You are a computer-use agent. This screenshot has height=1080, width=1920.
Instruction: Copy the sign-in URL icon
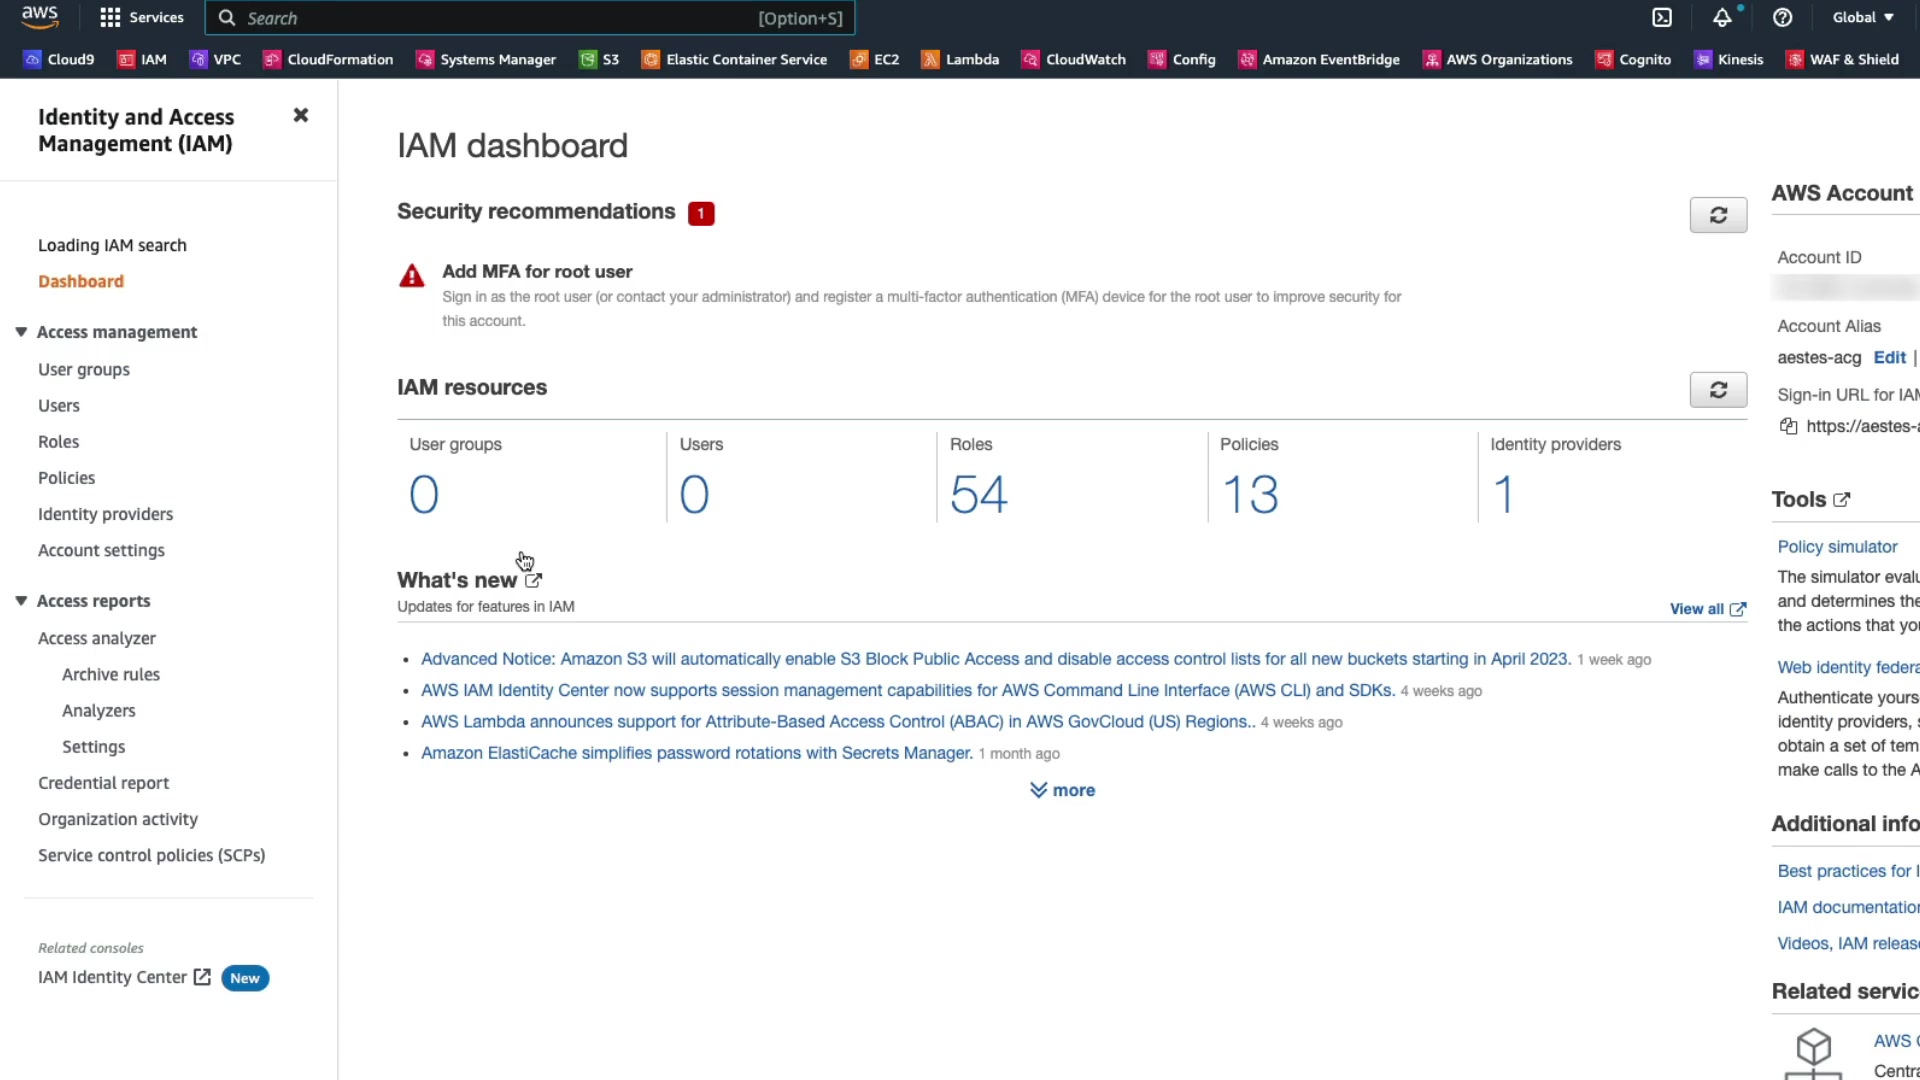pos(1789,427)
